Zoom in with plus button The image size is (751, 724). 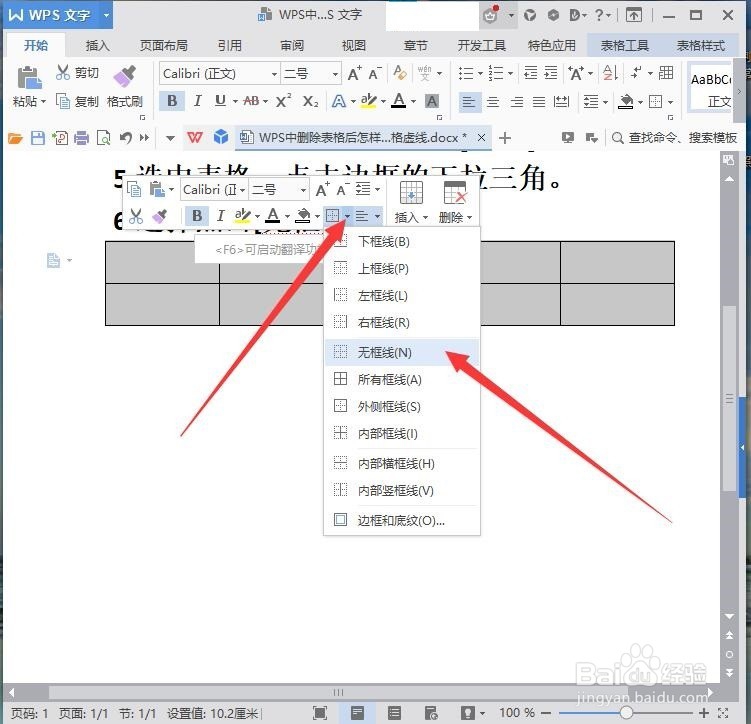click(703, 713)
